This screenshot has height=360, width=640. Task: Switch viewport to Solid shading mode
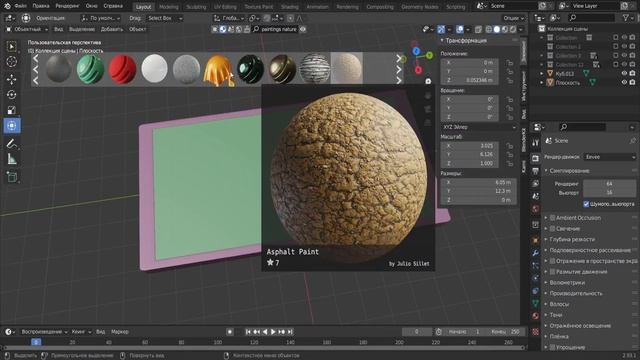point(497,29)
